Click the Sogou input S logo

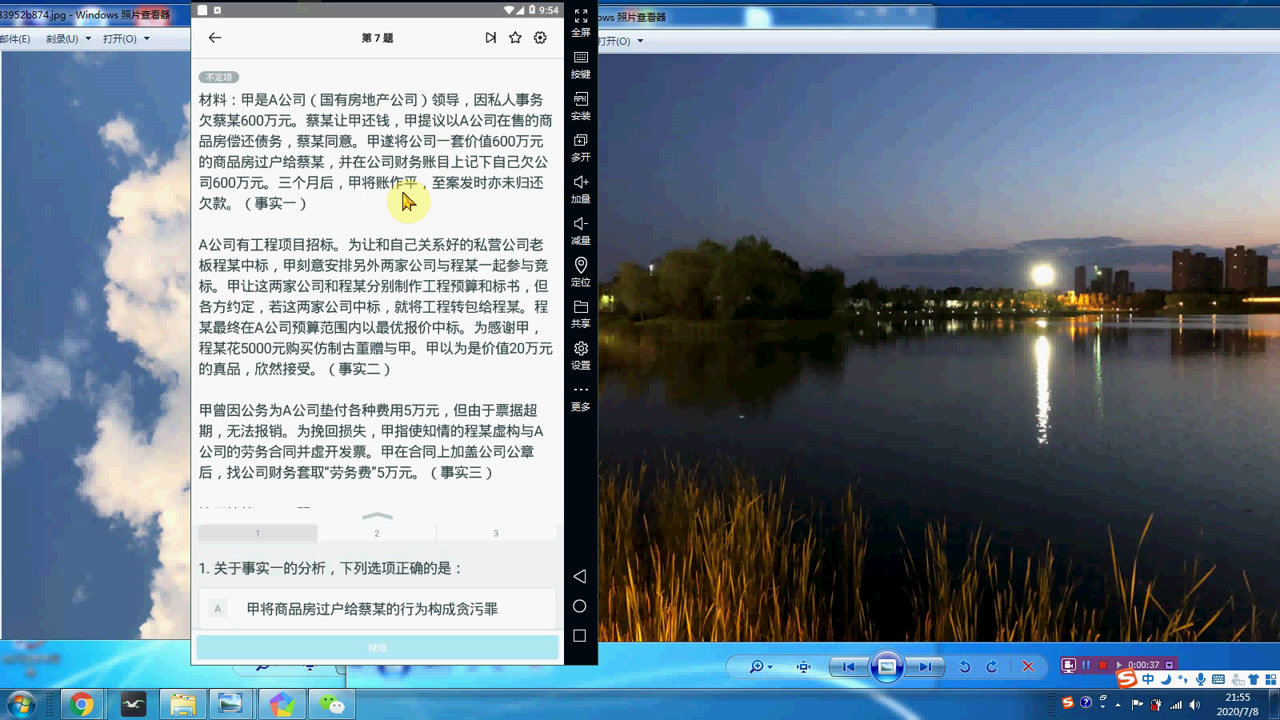[1127, 679]
